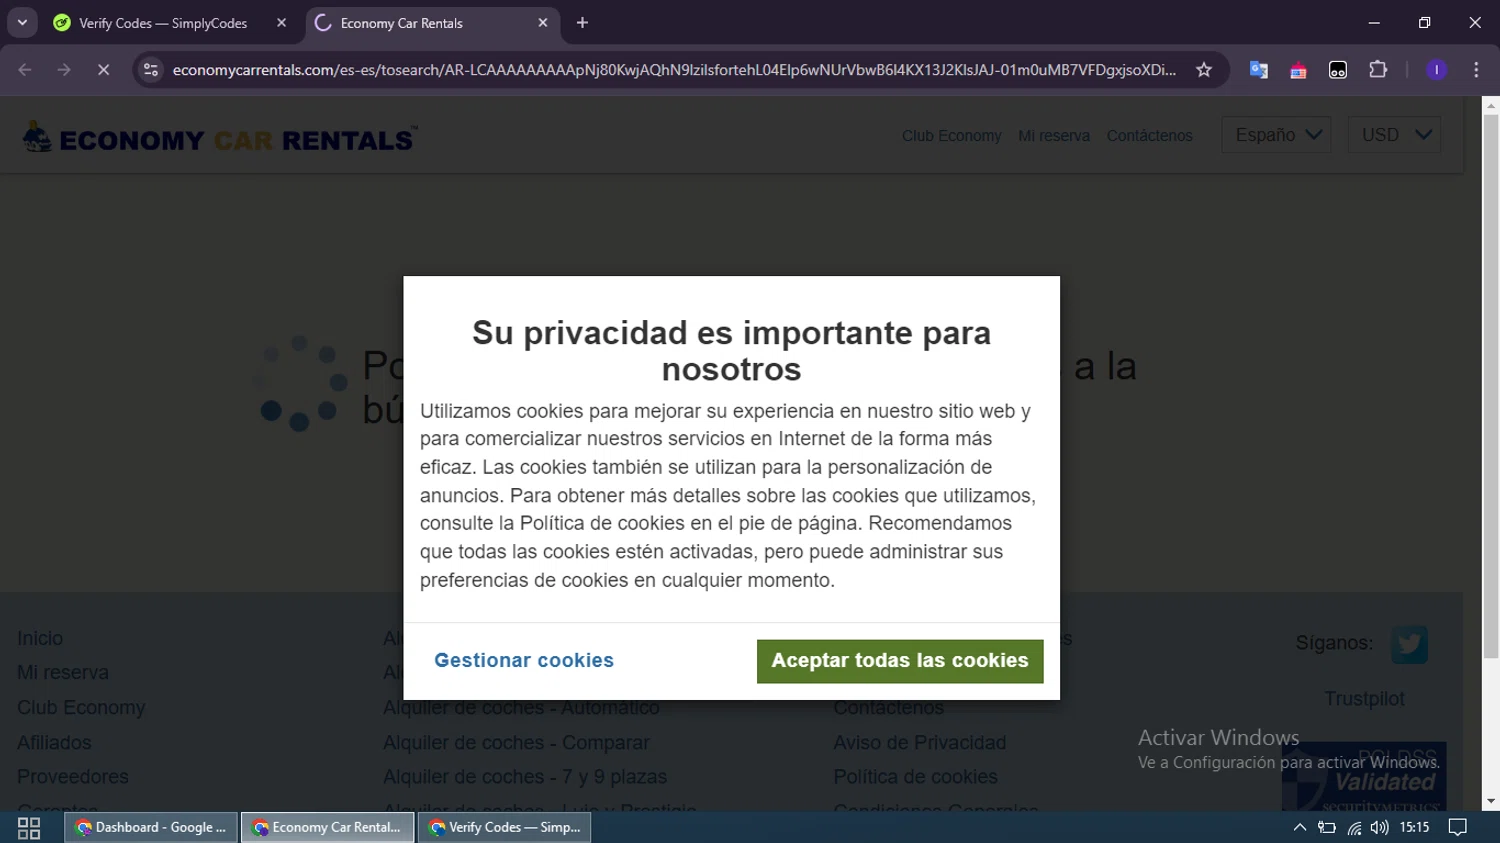View site information icon in address bar

tap(151, 70)
